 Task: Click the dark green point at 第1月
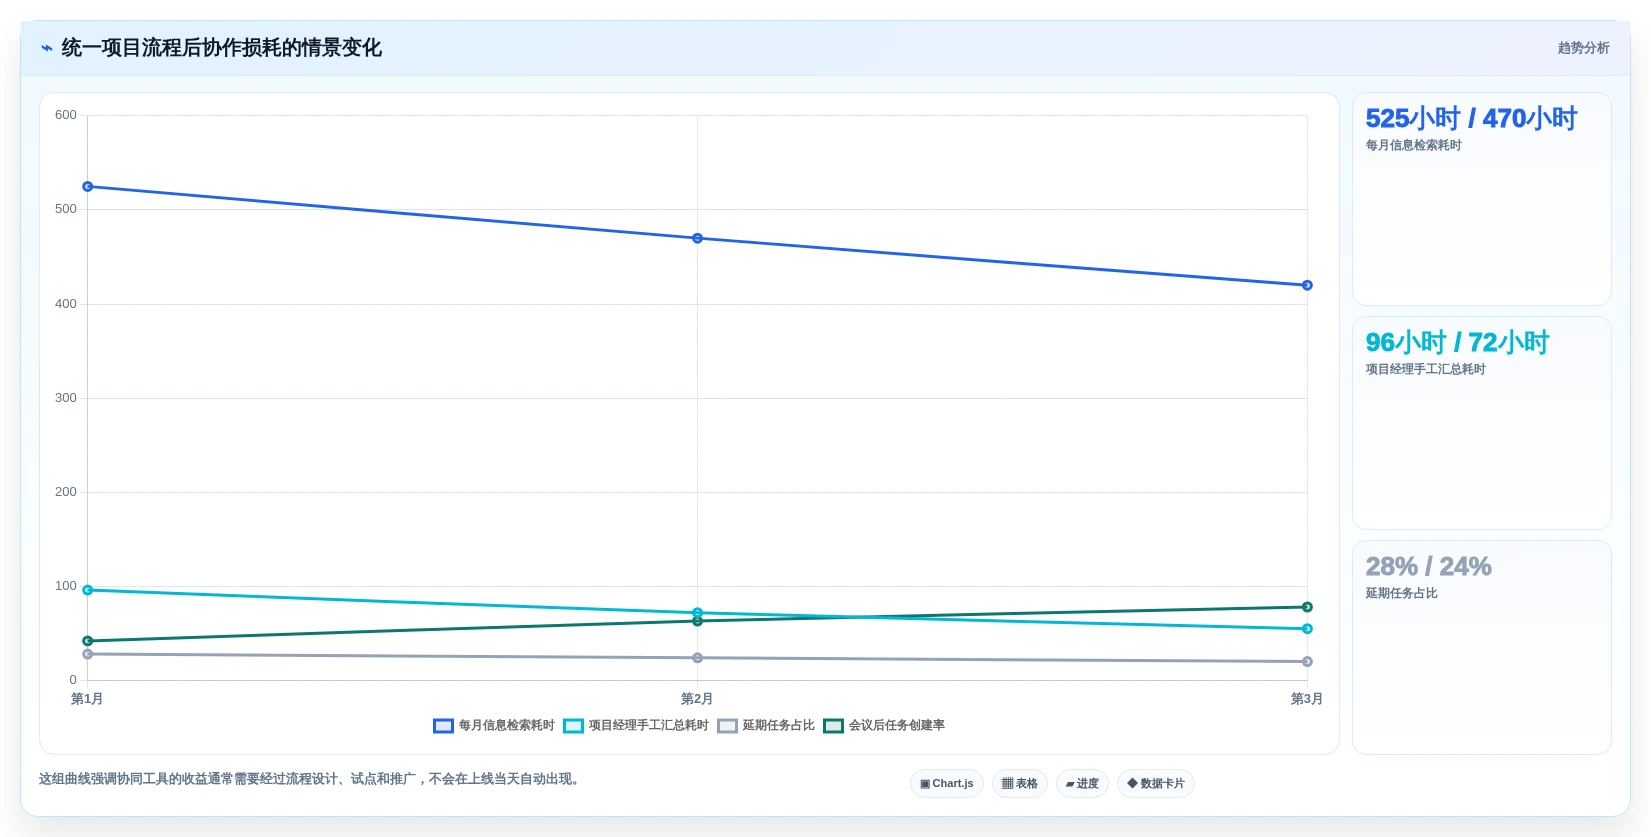[88, 641]
